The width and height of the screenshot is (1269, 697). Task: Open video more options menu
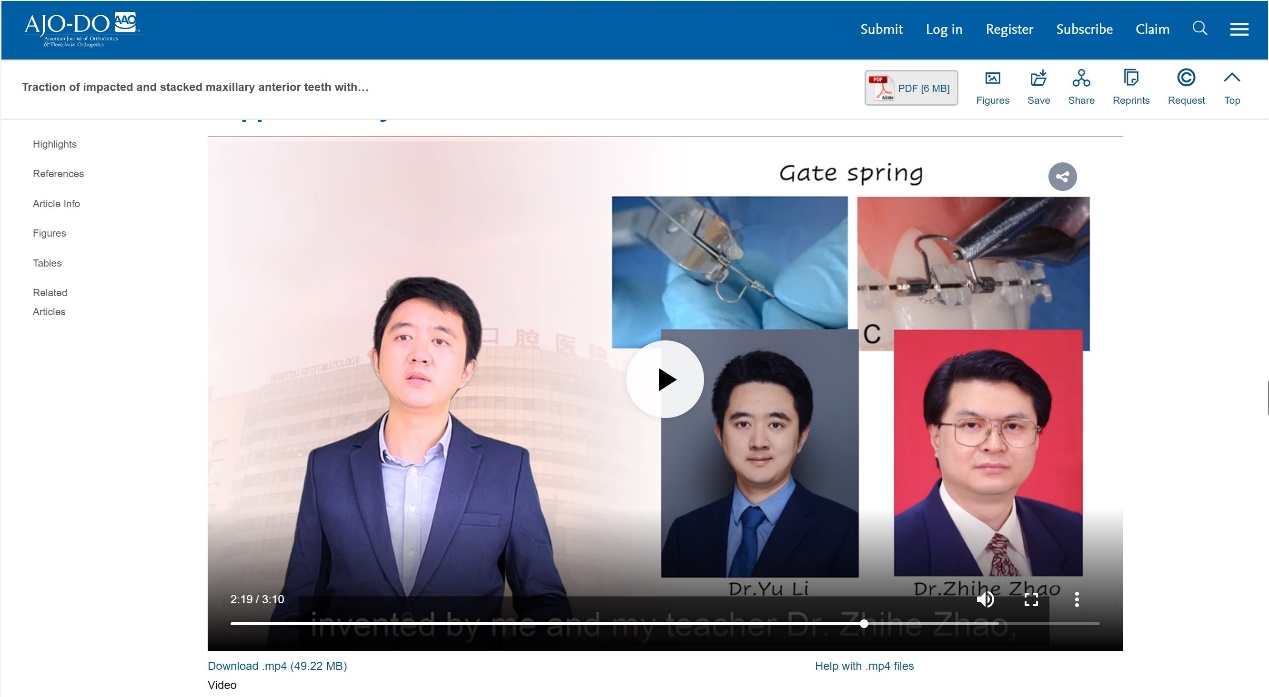[x=1077, y=599]
